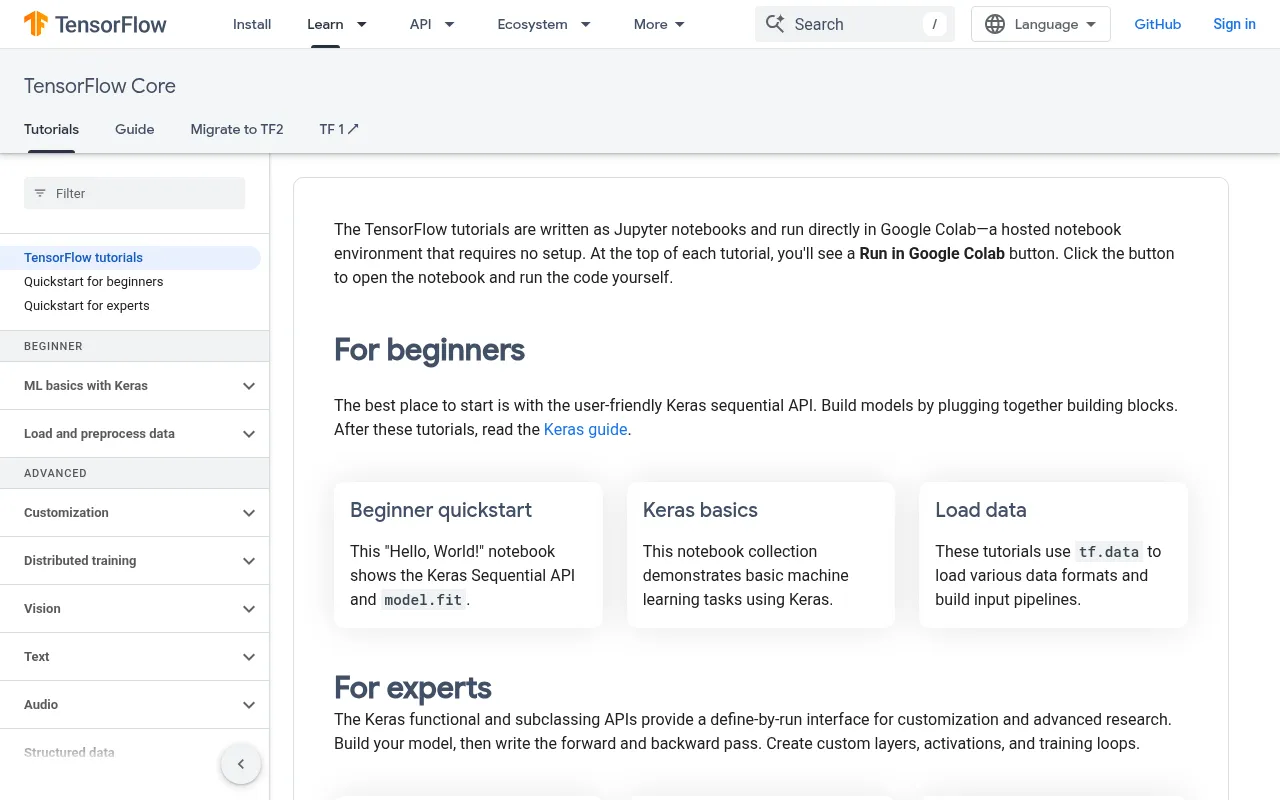This screenshot has height=800, width=1280.
Task: Click the For experts heading
Action: pos(413,688)
